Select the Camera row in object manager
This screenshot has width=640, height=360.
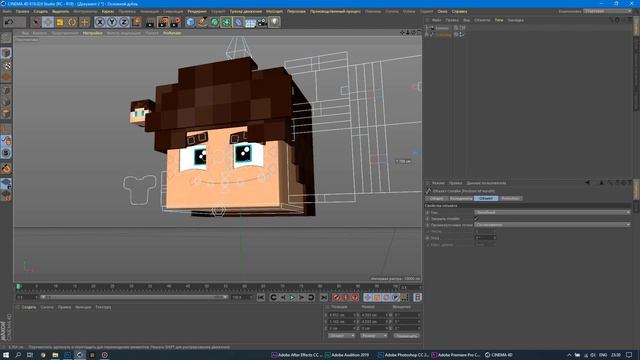pyautogui.click(x=442, y=28)
